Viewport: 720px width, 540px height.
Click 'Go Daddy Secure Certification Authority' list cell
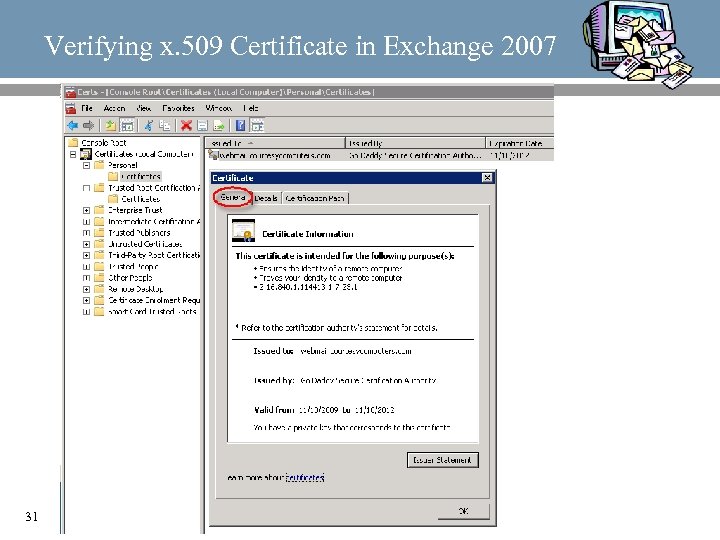pos(415,155)
